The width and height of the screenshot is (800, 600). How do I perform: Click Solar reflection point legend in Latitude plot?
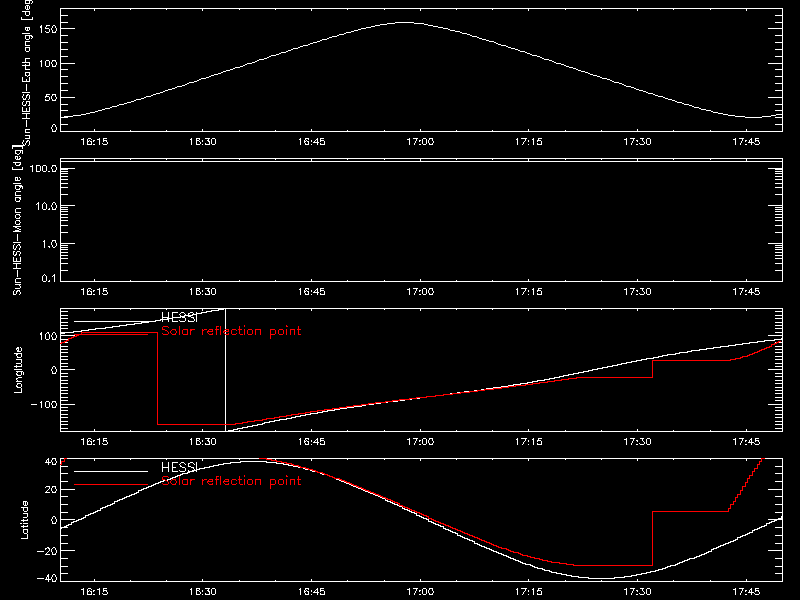tap(231, 481)
